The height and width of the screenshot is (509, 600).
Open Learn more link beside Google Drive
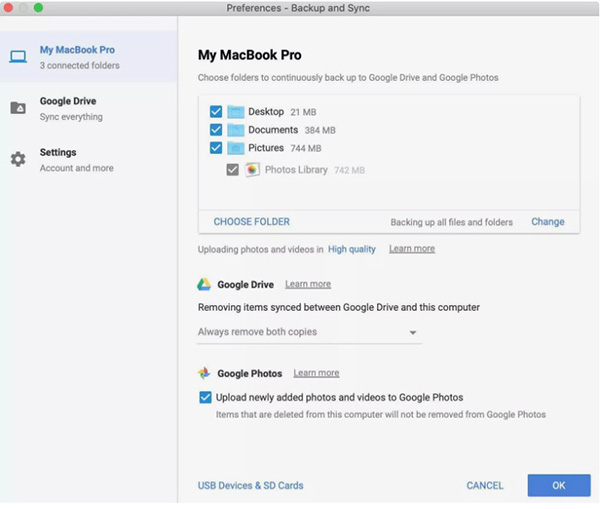pyautogui.click(x=308, y=284)
